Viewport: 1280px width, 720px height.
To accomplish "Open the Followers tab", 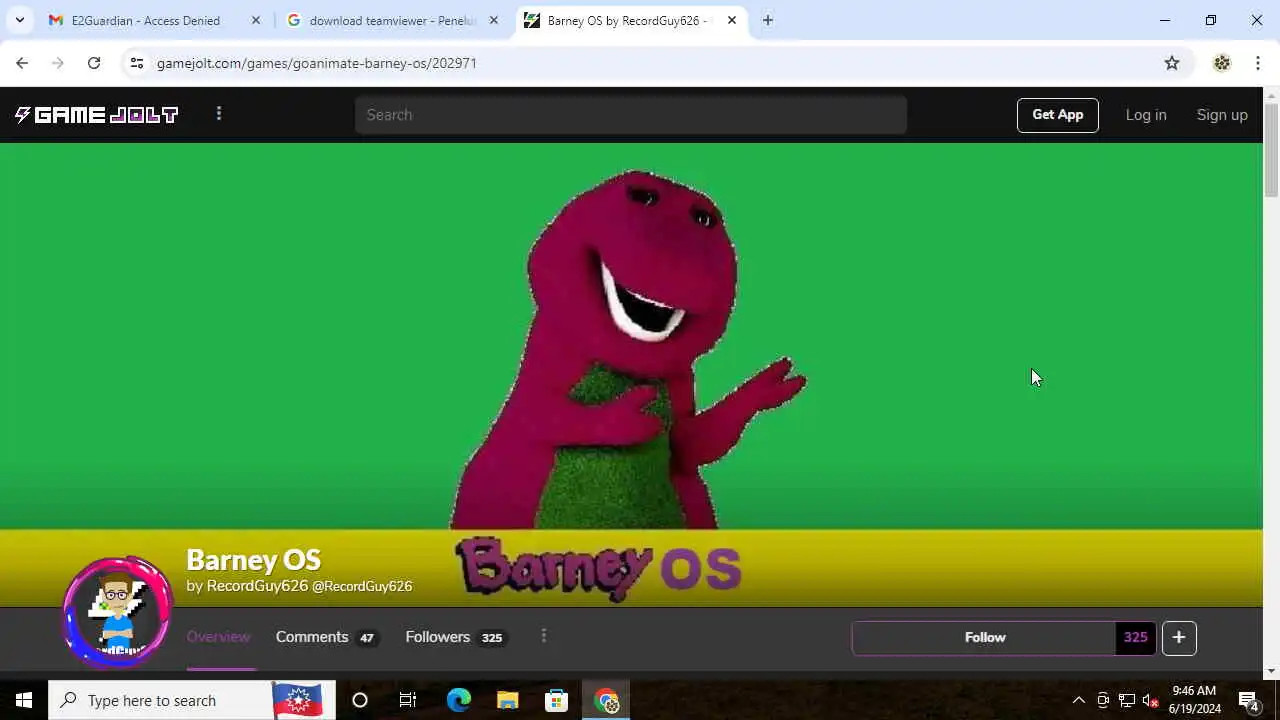I will click(x=456, y=637).
